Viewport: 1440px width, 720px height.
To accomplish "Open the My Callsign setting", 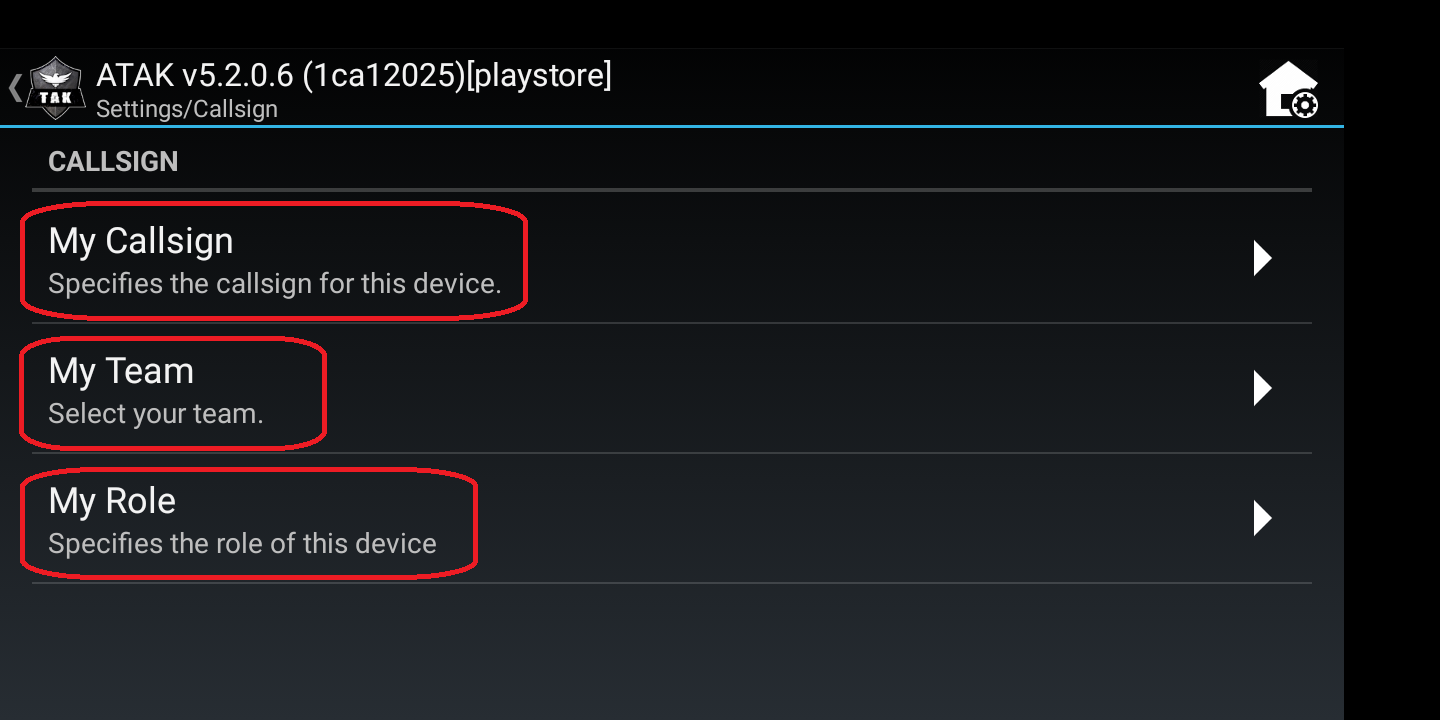I will tap(671, 259).
